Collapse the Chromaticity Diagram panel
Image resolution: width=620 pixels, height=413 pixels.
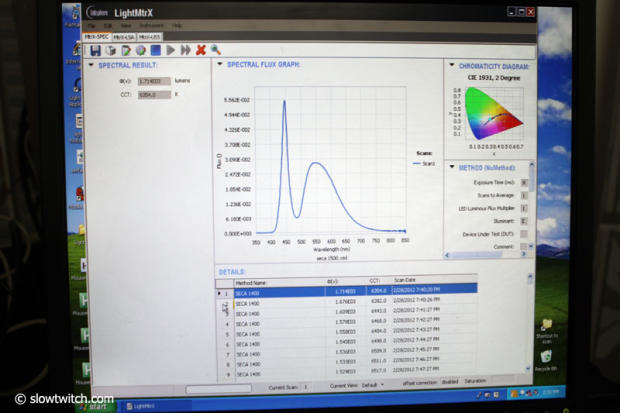pyautogui.click(x=450, y=65)
